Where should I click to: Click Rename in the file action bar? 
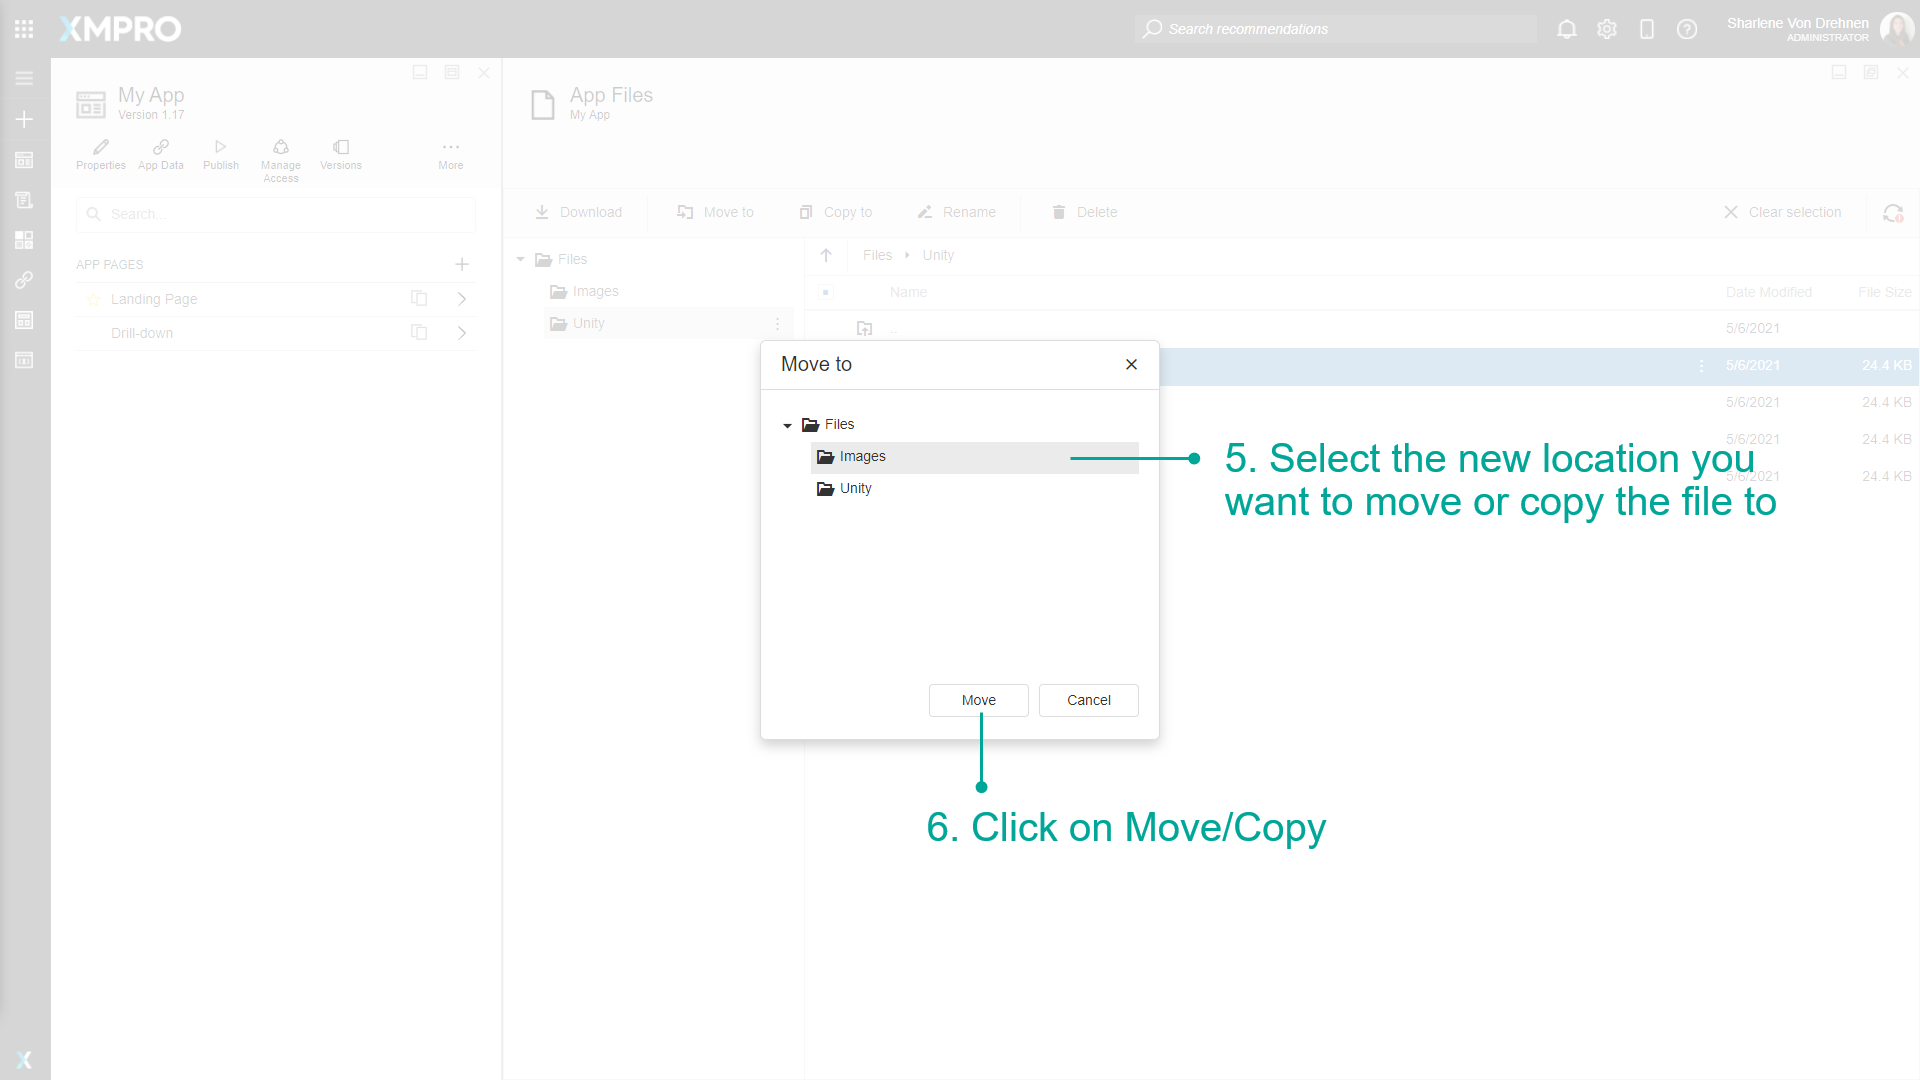coord(957,212)
